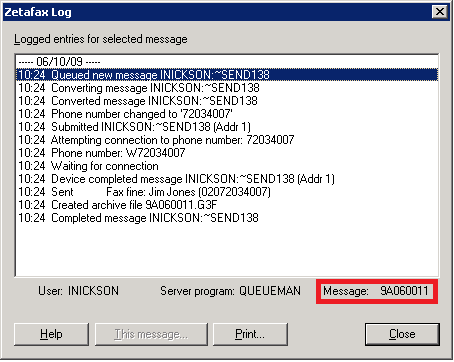The width and height of the screenshot is (454, 362).
Task: Select the '----- 06/10/09 -----' date row
Action: [227, 62]
